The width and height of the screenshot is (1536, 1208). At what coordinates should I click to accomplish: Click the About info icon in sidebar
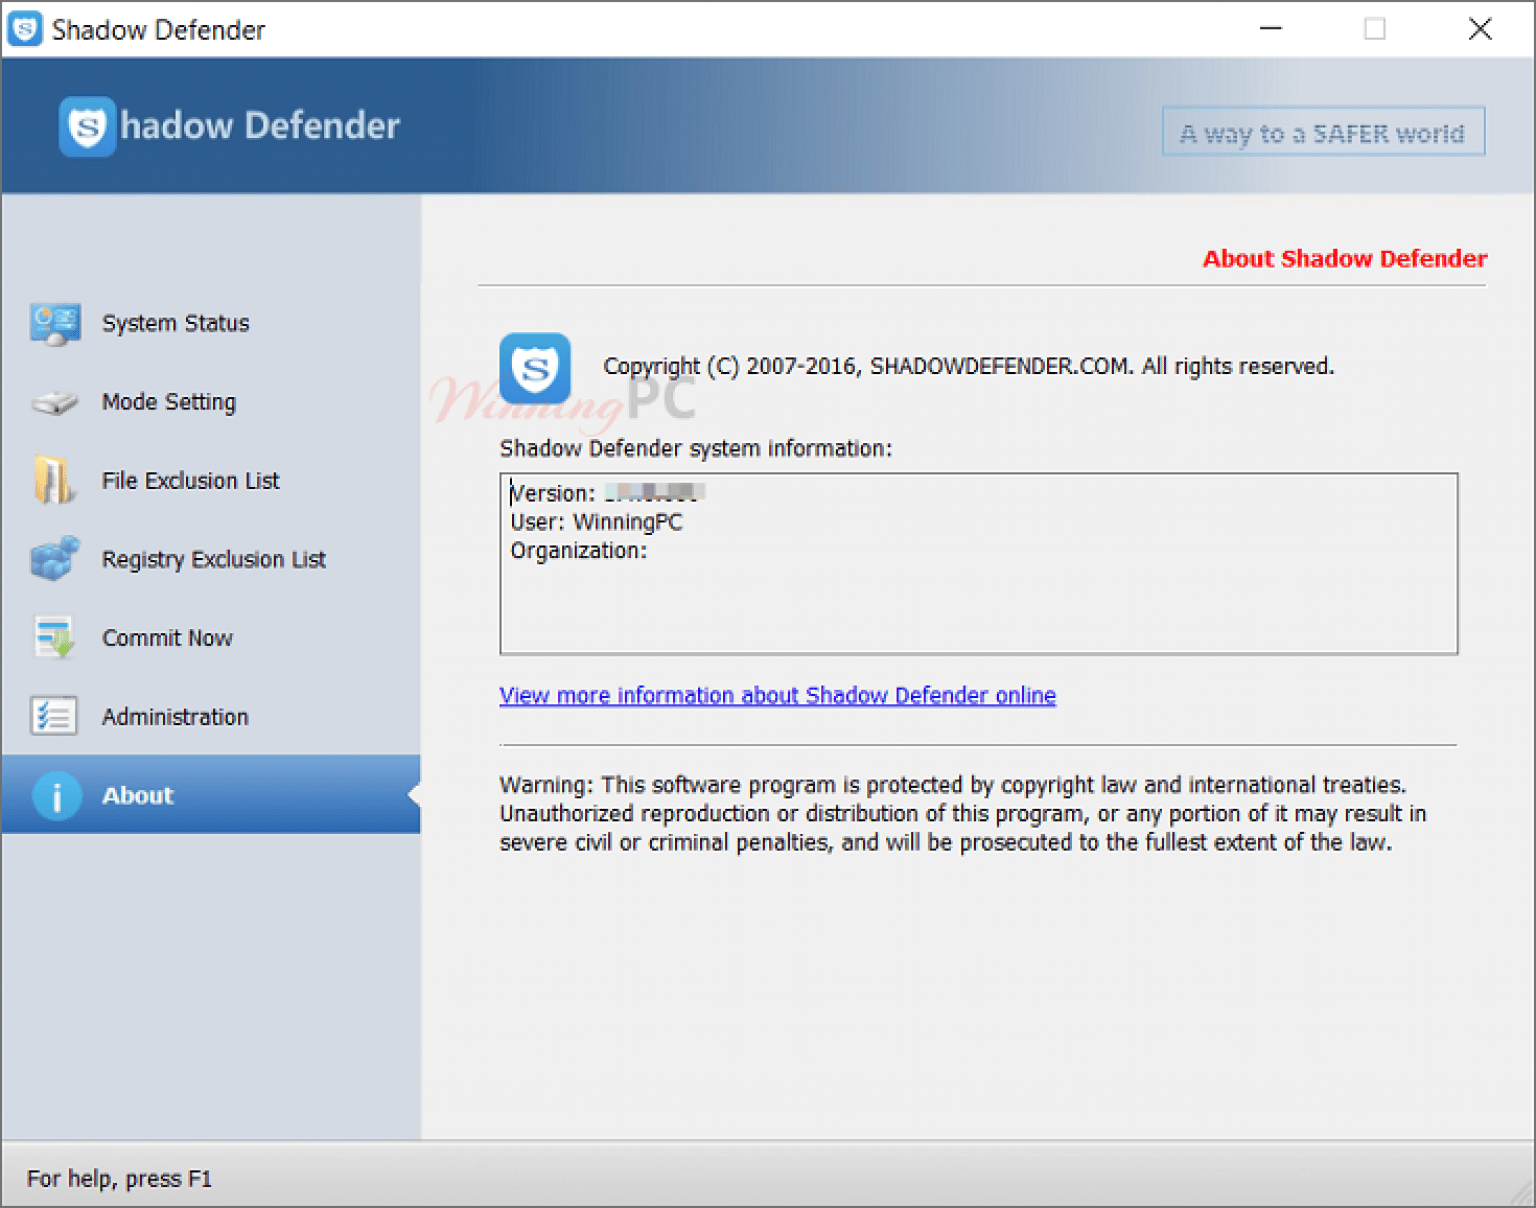(56, 795)
